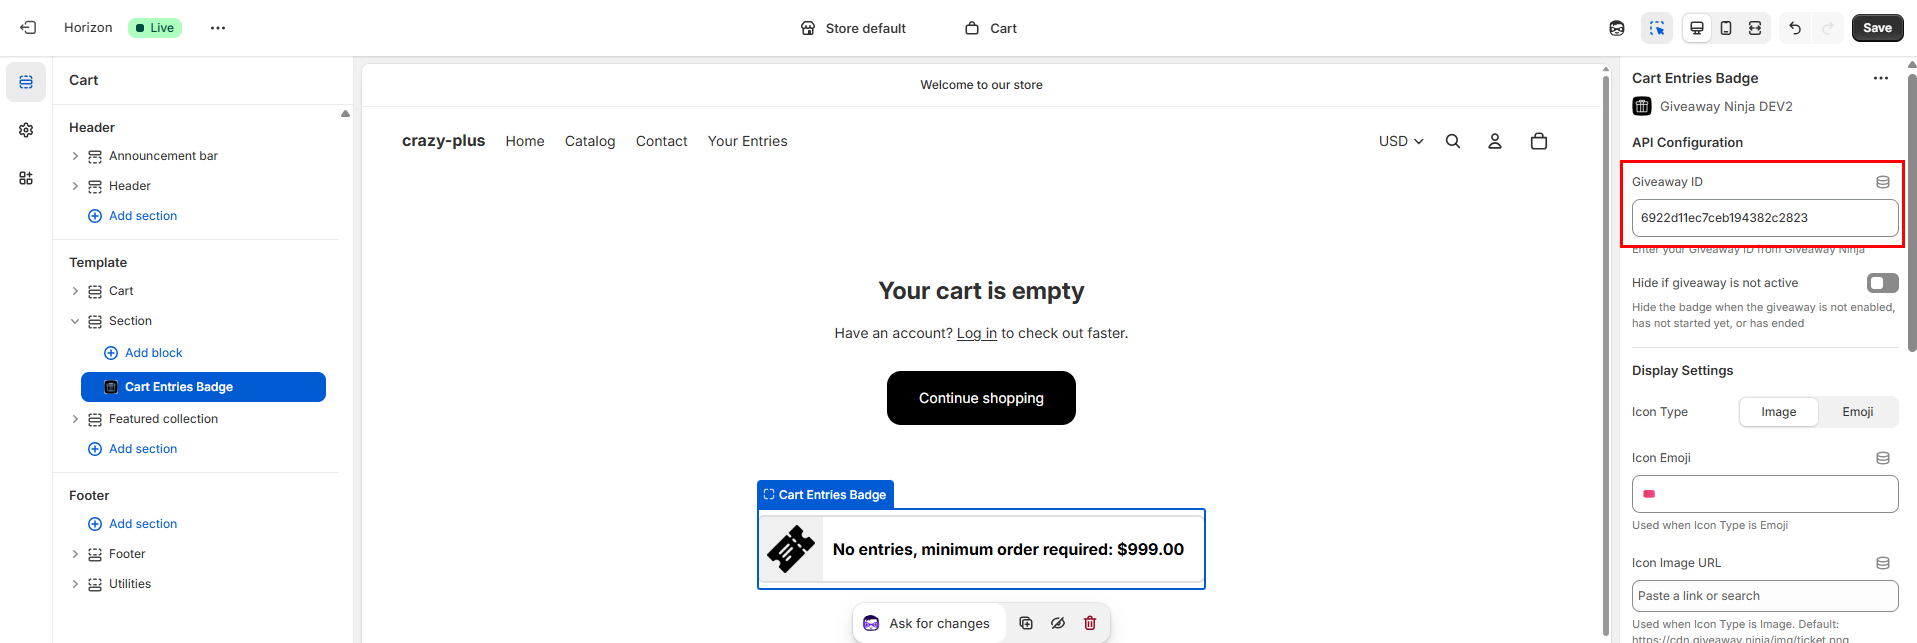
Task: Toggle 'Hide if giveaway is not active'
Action: [x=1882, y=283]
